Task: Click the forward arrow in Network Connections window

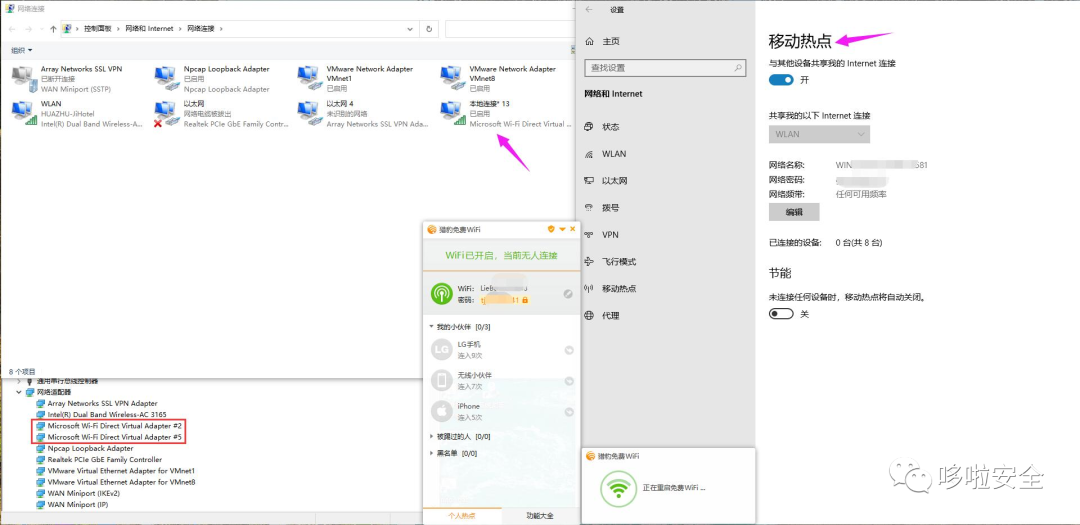Action: 29,29
